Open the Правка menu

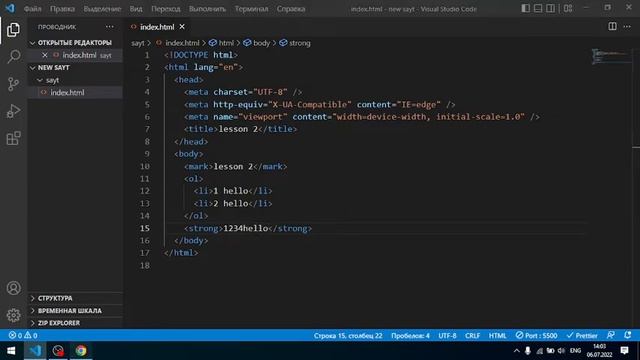coord(62,9)
